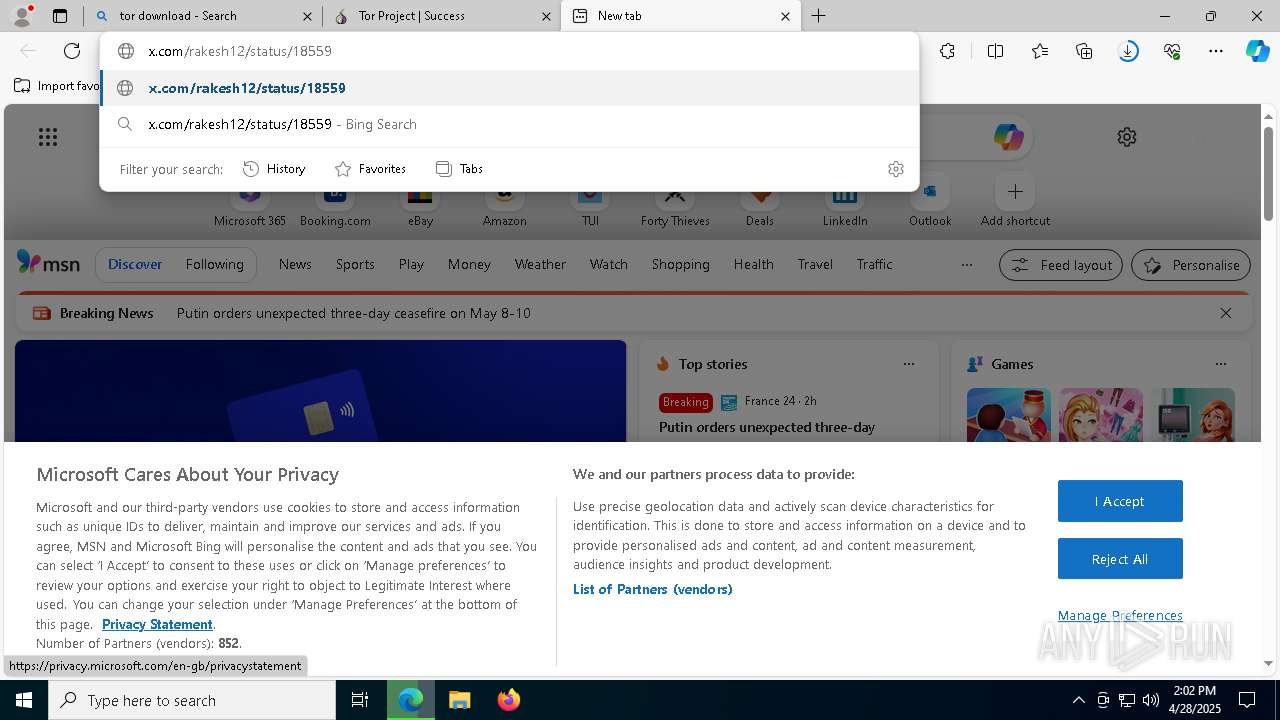This screenshot has width=1280, height=720.
Task: Open the Traffic category in MSN
Action: point(874,264)
